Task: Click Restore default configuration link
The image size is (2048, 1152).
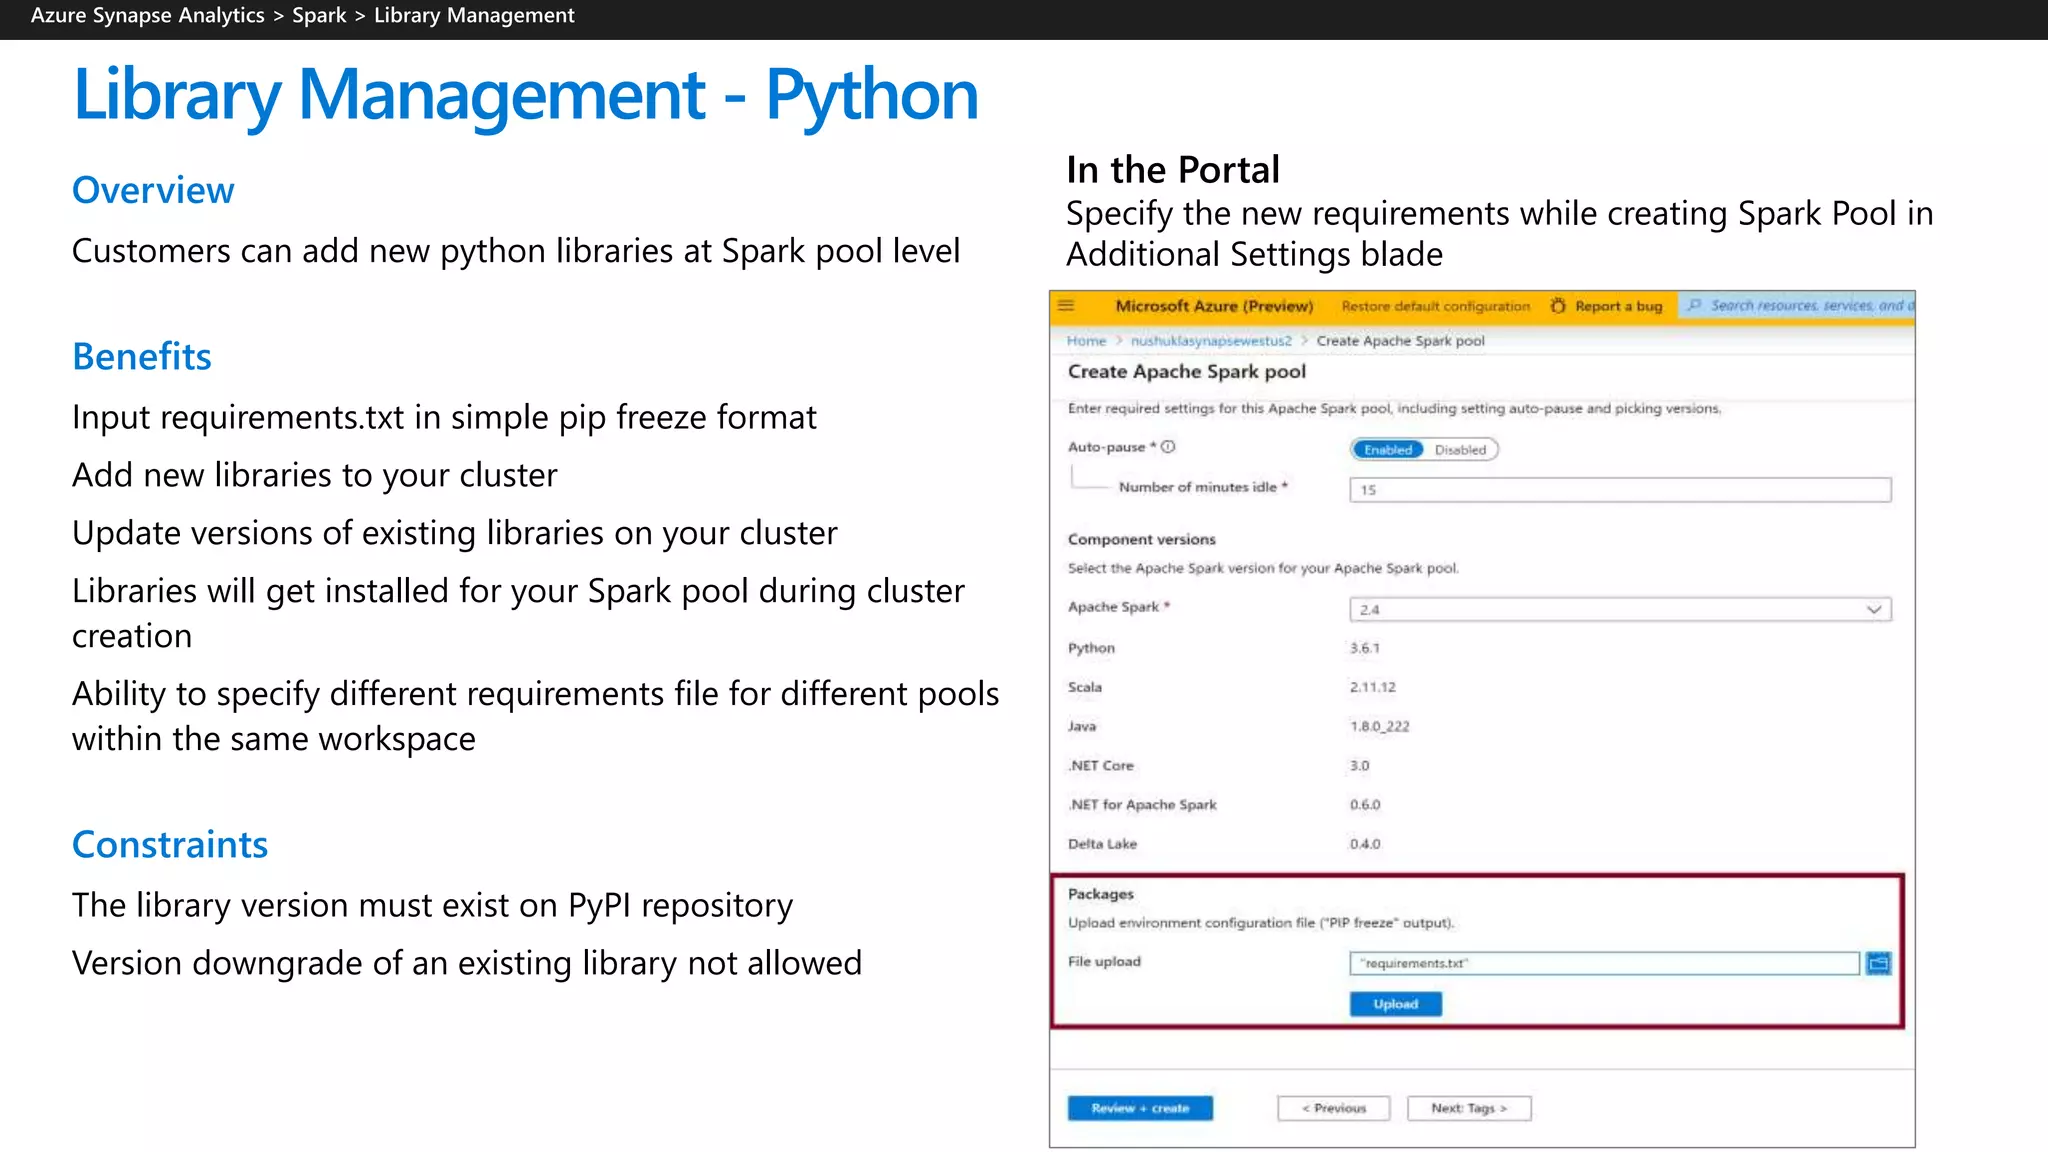Action: tap(1436, 306)
